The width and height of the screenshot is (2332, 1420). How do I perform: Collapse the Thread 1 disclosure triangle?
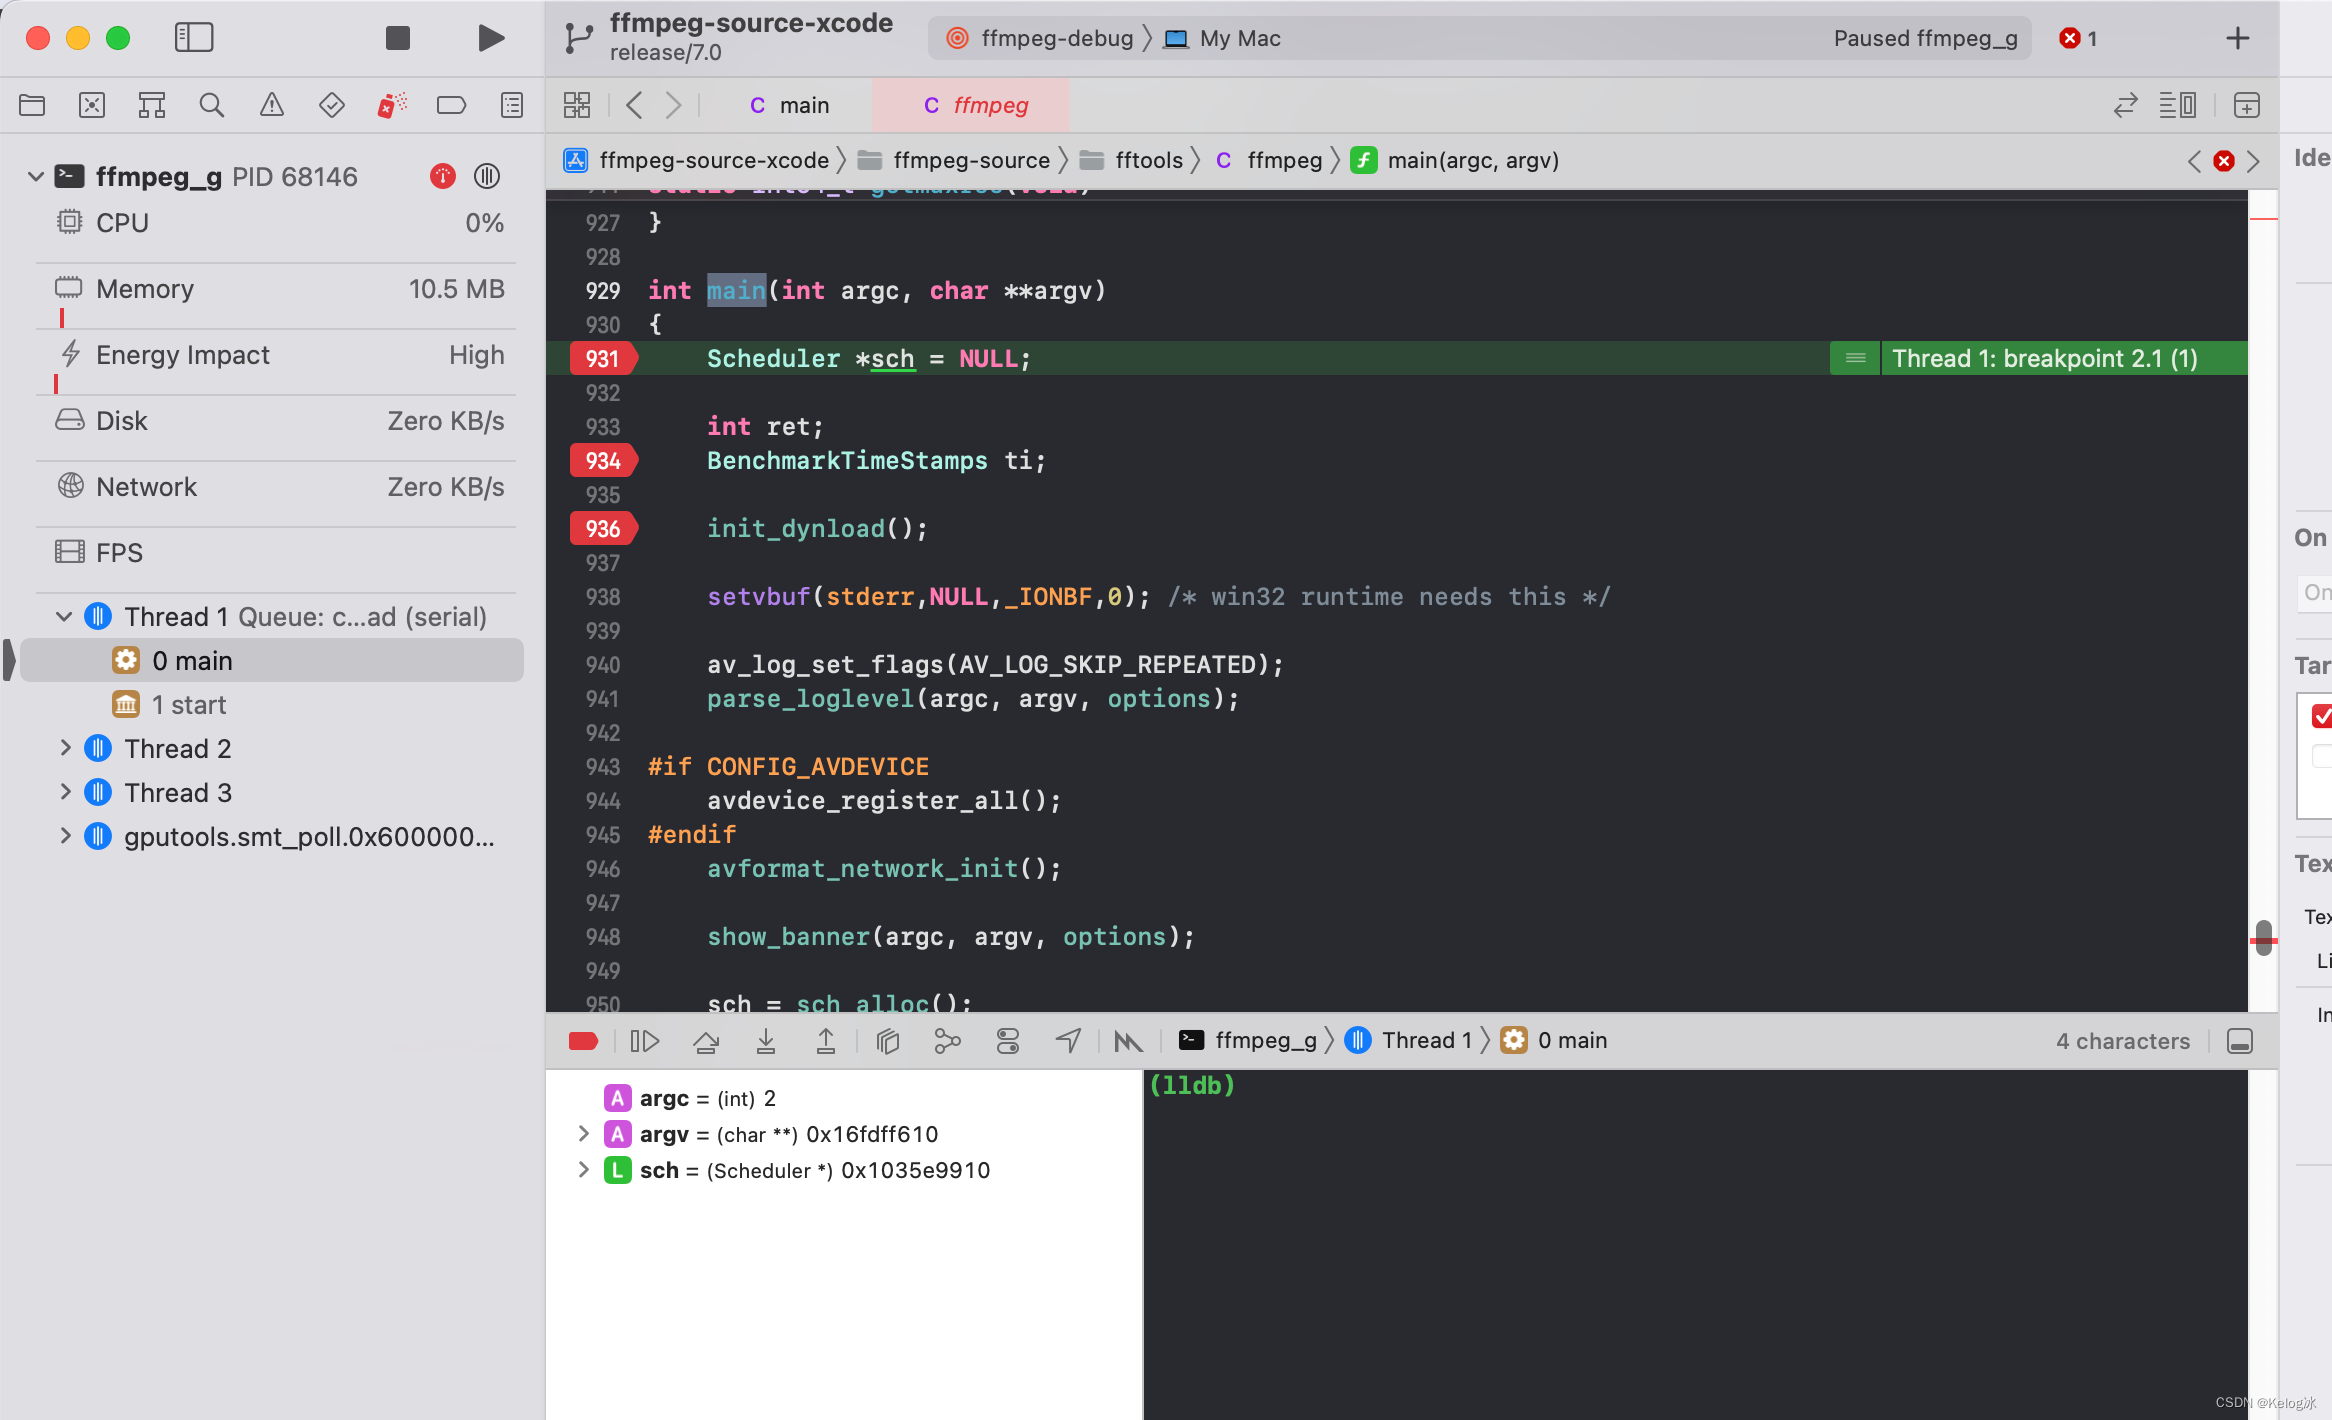point(64,616)
